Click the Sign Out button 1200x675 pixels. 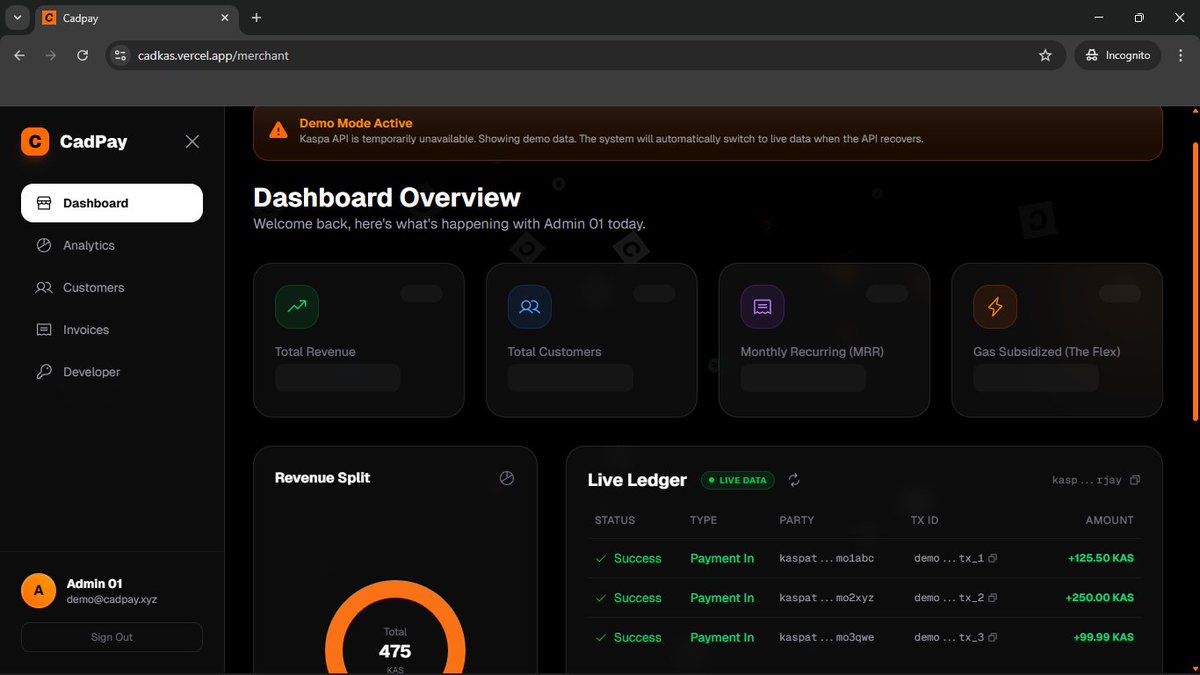[x=111, y=637]
